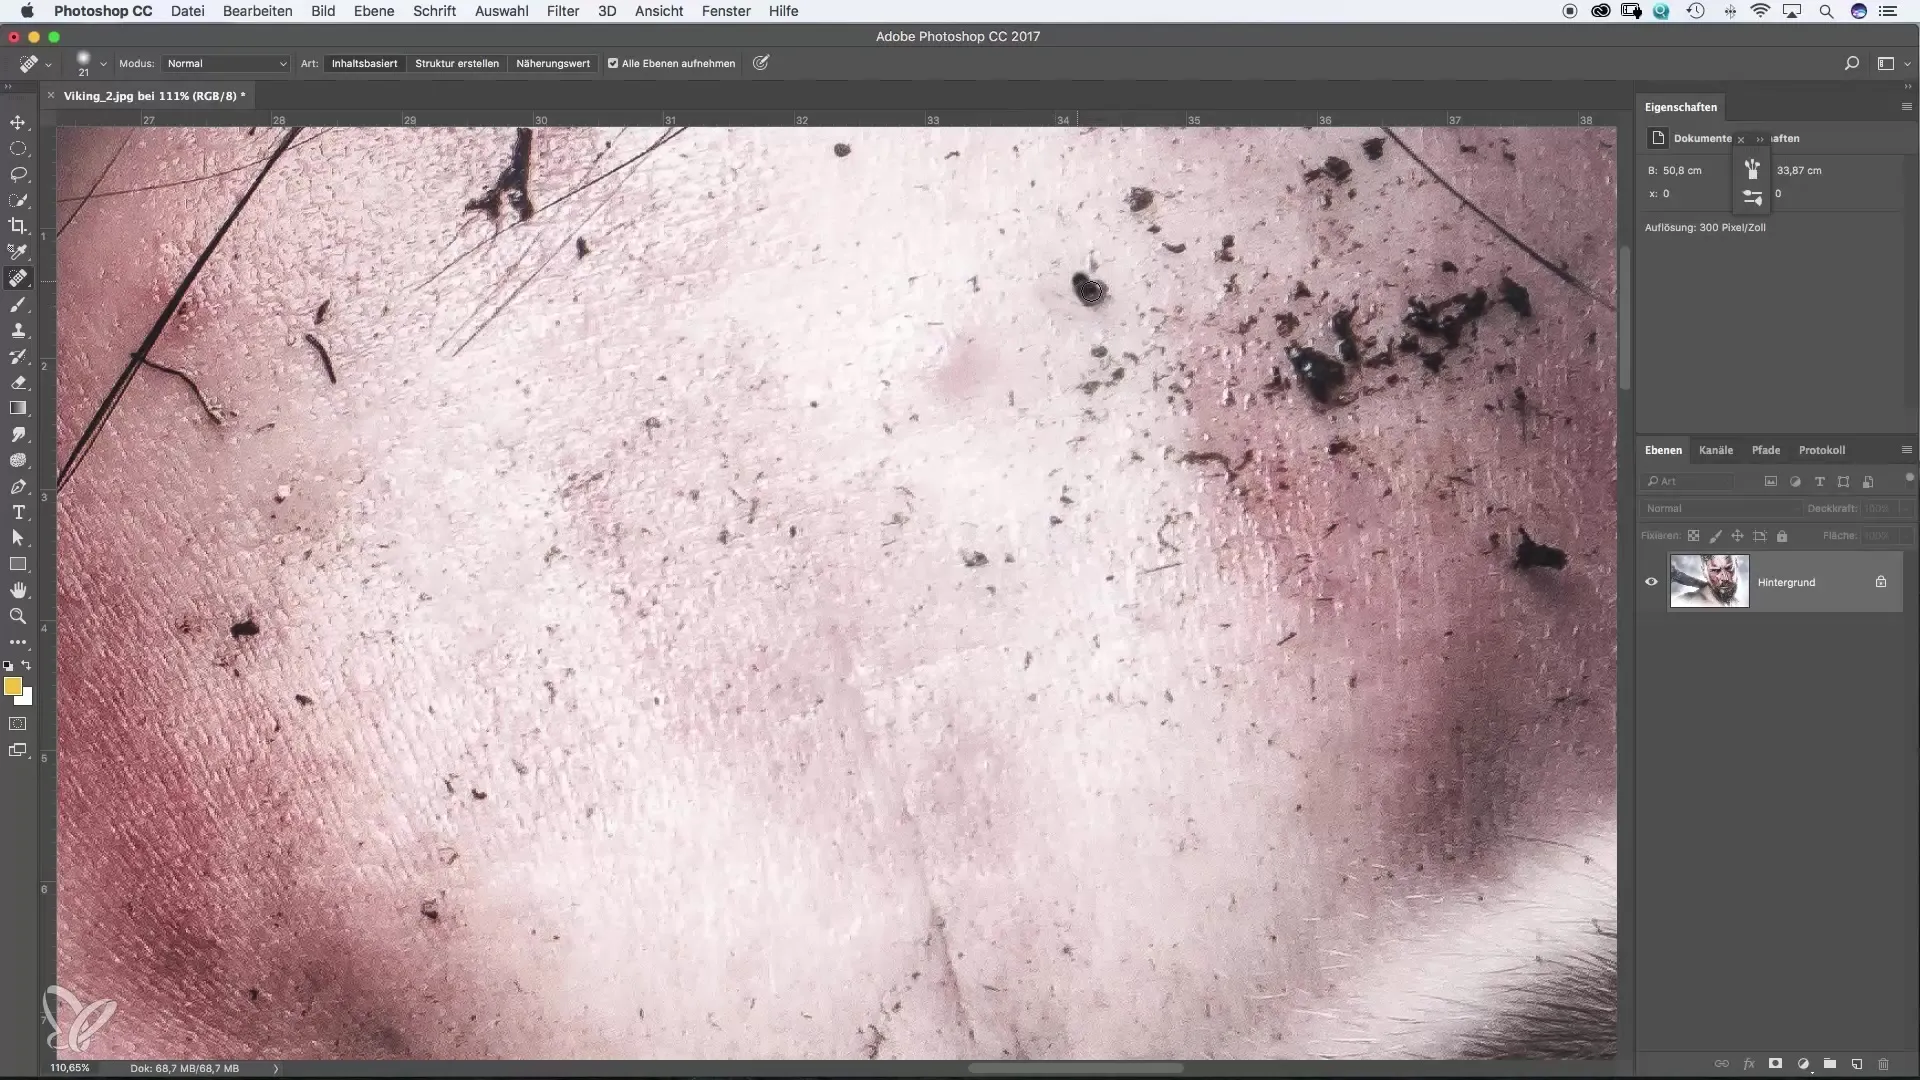Click the yellow foreground color swatch
The height and width of the screenshot is (1080, 1920).
tap(12, 686)
